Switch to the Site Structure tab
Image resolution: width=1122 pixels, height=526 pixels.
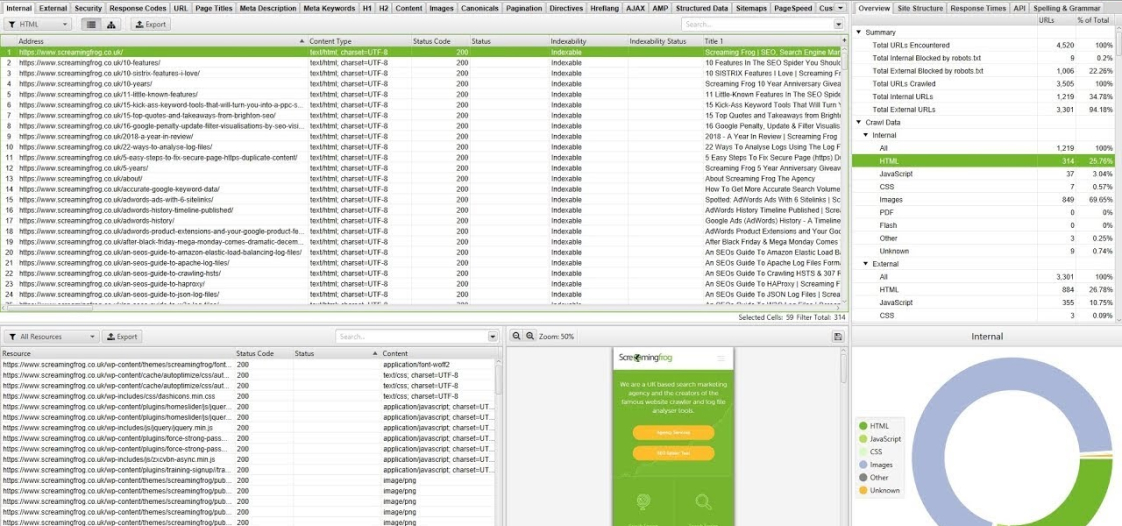(920, 8)
